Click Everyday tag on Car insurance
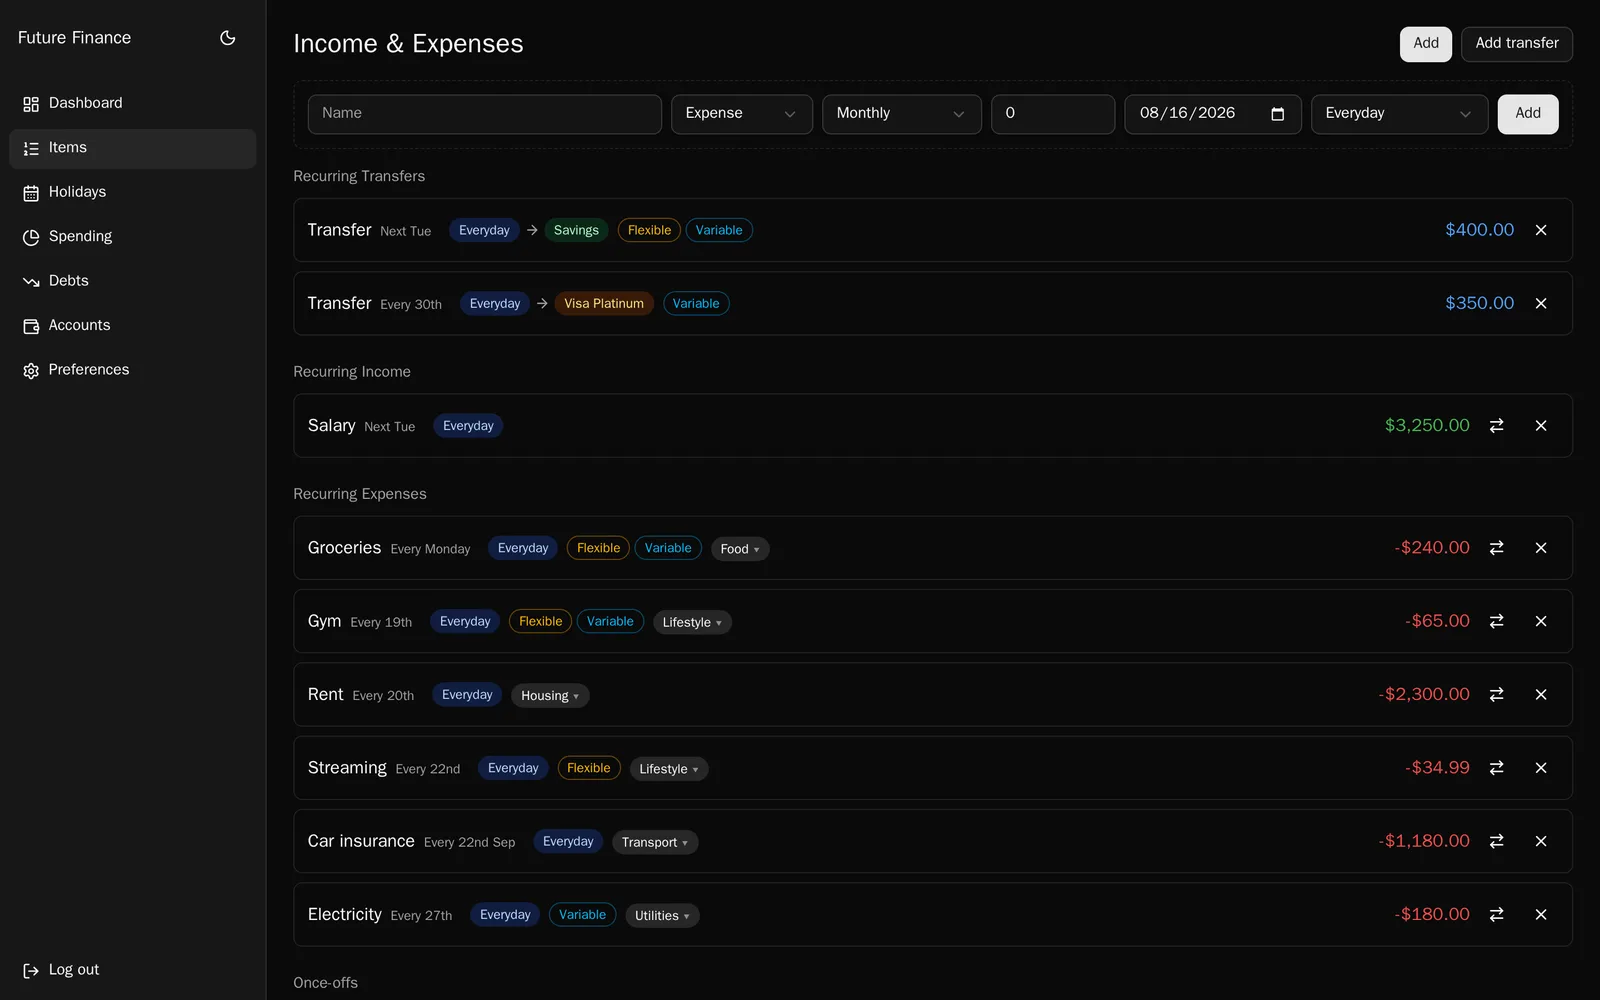The image size is (1600, 1000). pyautogui.click(x=568, y=842)
